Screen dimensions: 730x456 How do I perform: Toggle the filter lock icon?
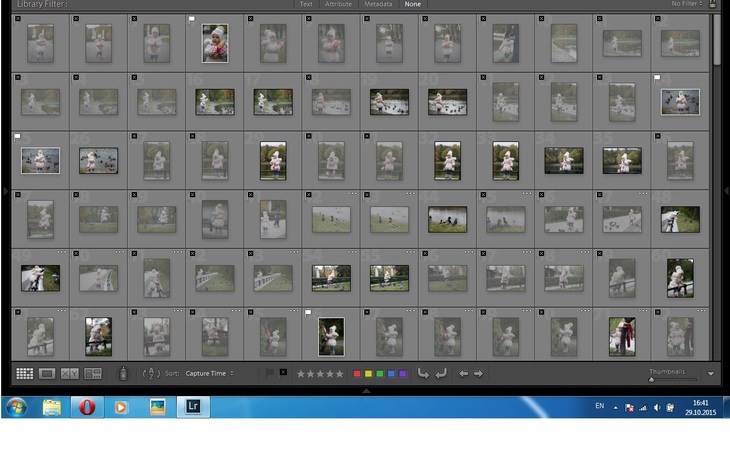tap(712, 4)
